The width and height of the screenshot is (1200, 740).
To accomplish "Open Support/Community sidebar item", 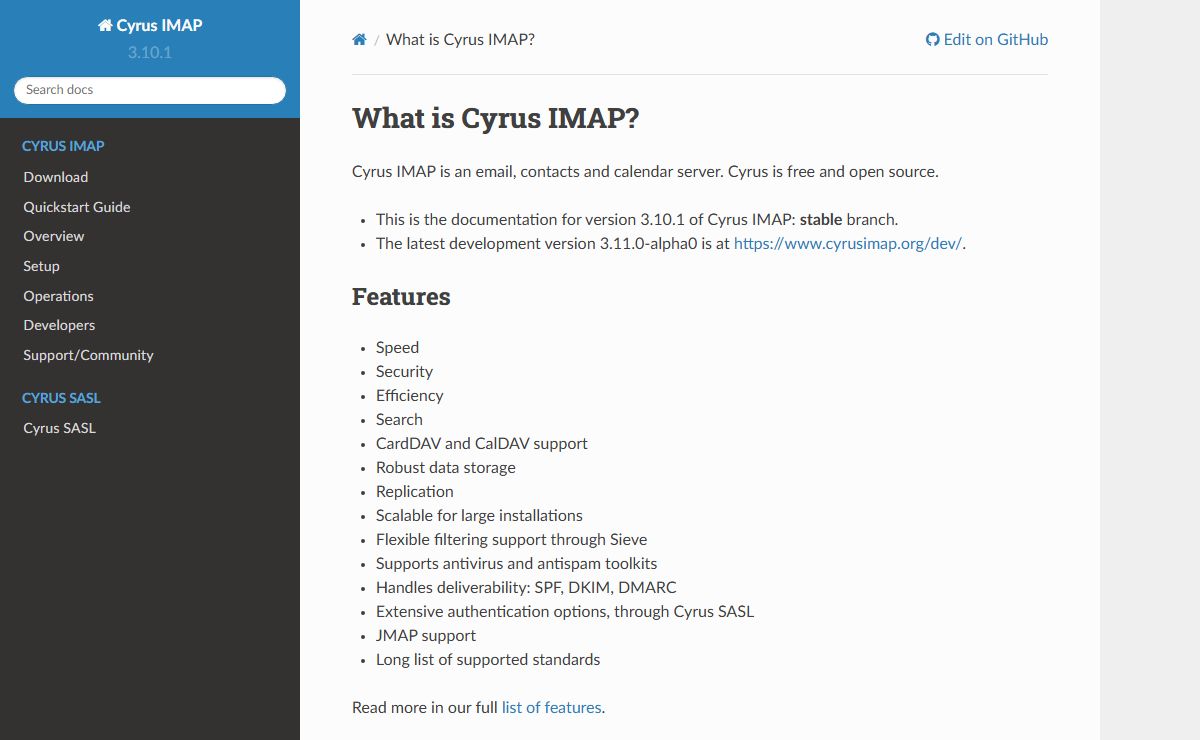I will [89, 355].
